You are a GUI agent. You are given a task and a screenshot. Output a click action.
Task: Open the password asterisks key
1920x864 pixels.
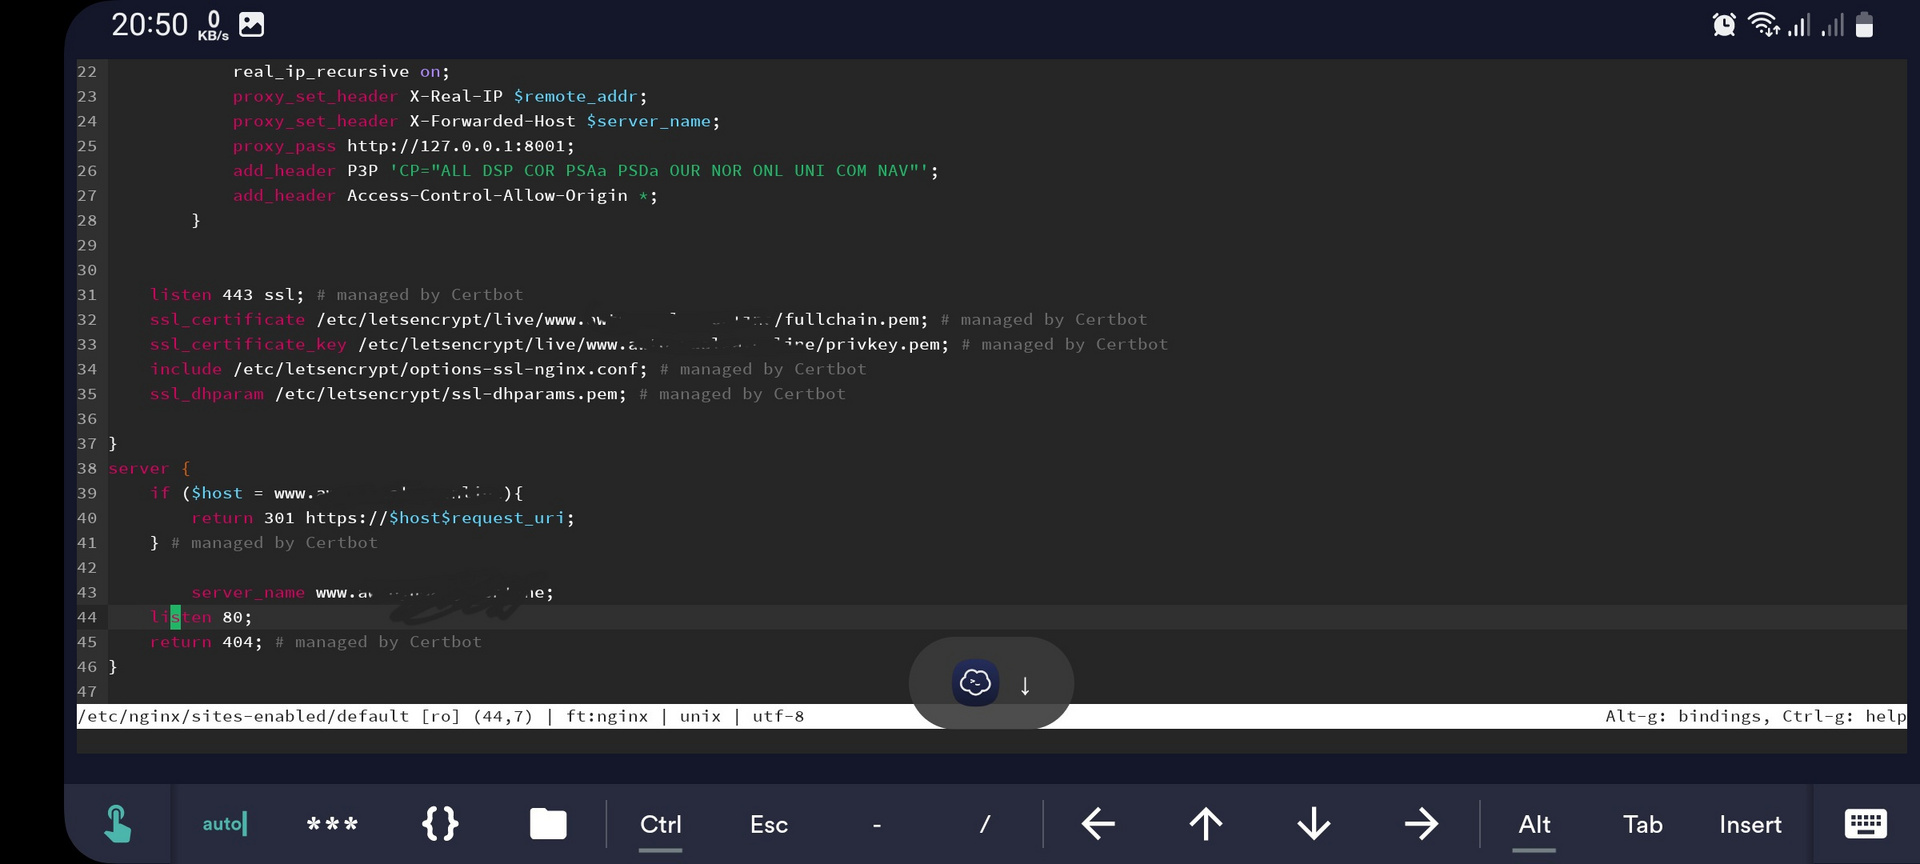click(332, 825)
